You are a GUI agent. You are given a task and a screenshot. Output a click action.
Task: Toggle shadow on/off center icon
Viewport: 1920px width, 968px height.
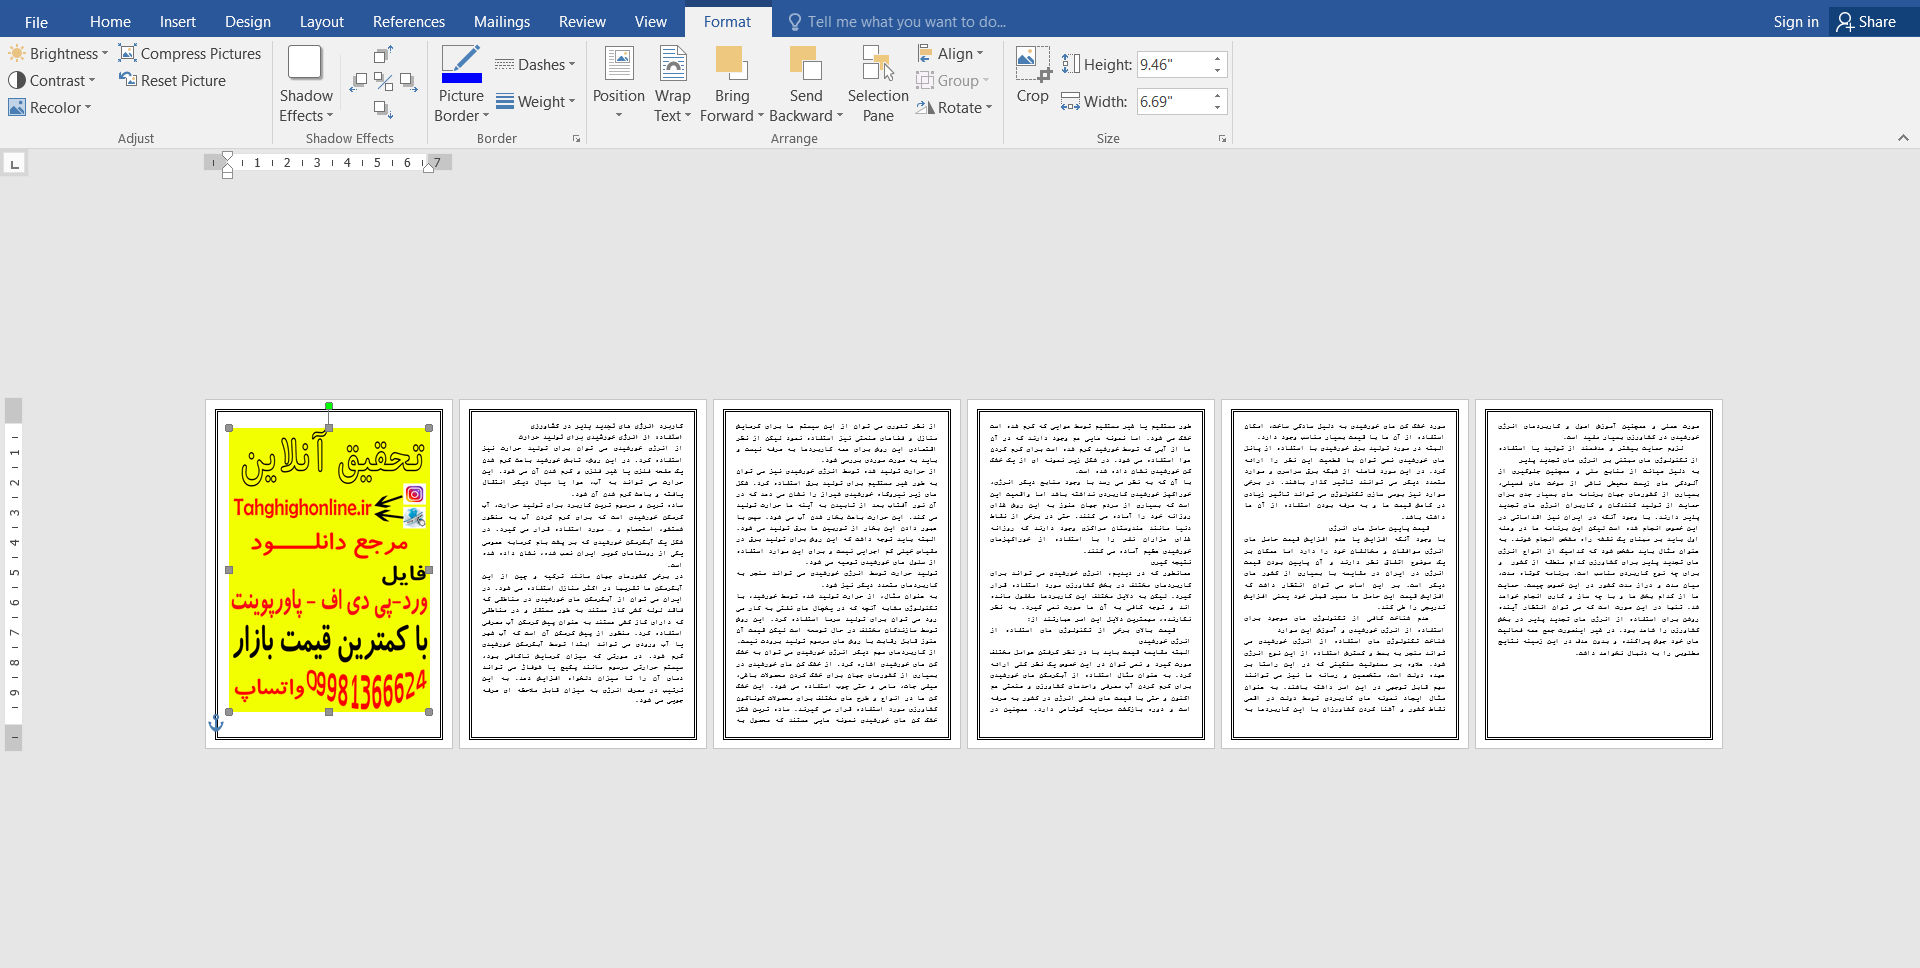[383, 82]
